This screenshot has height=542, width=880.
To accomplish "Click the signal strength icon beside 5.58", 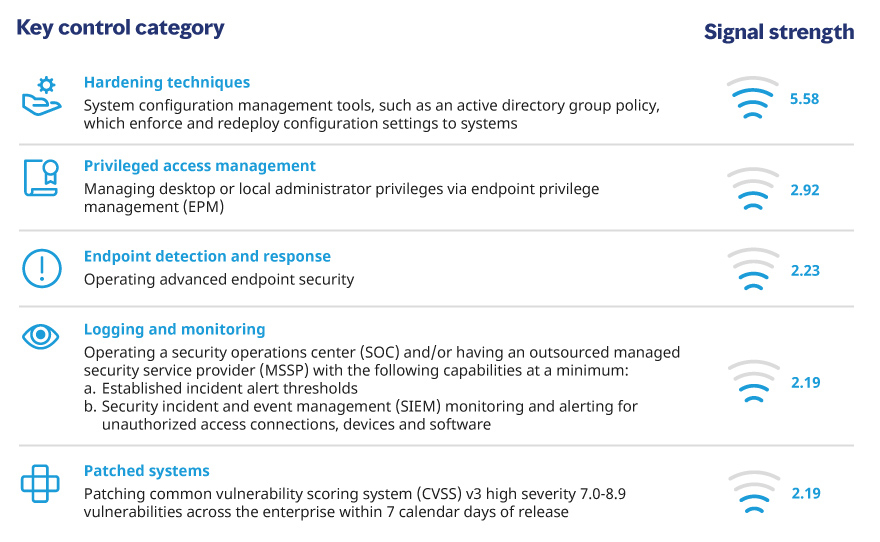I will (x=753, y=98).
